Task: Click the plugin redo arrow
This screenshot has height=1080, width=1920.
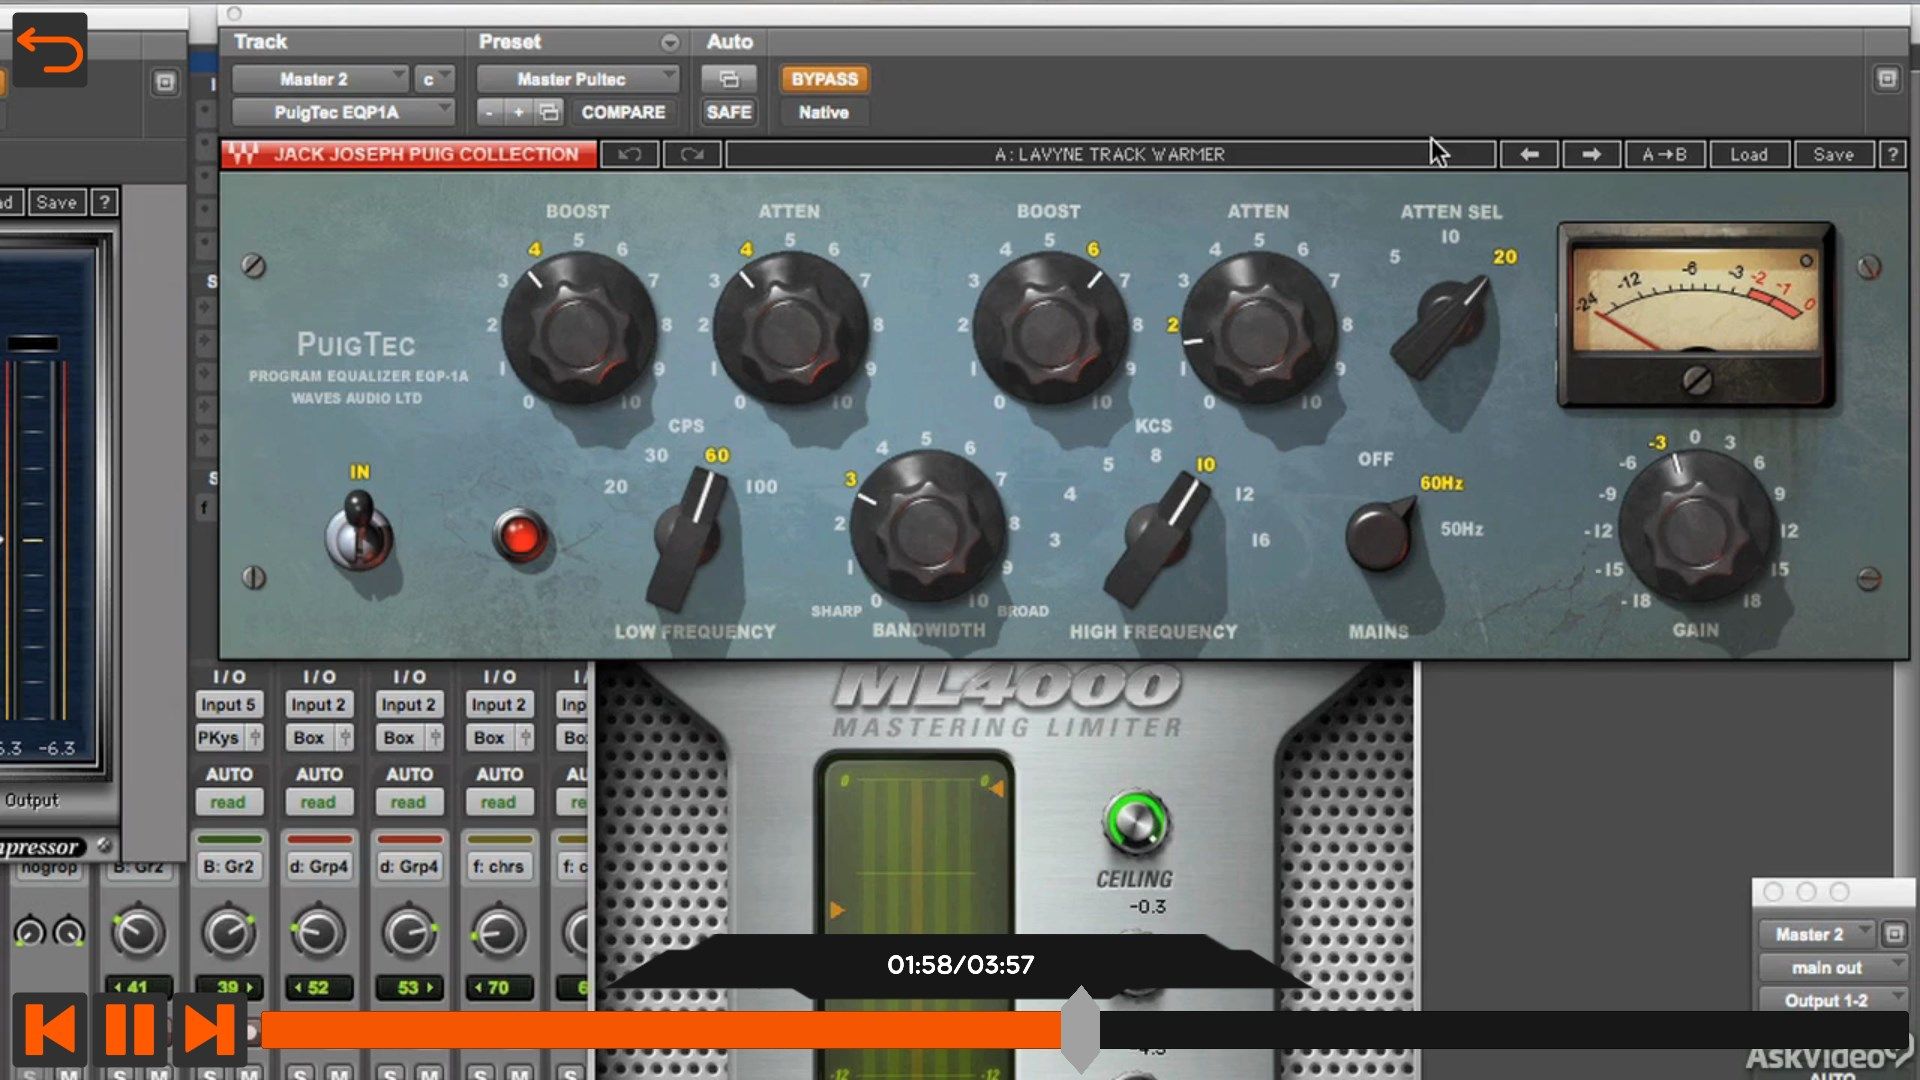Action: click(692, 154)
